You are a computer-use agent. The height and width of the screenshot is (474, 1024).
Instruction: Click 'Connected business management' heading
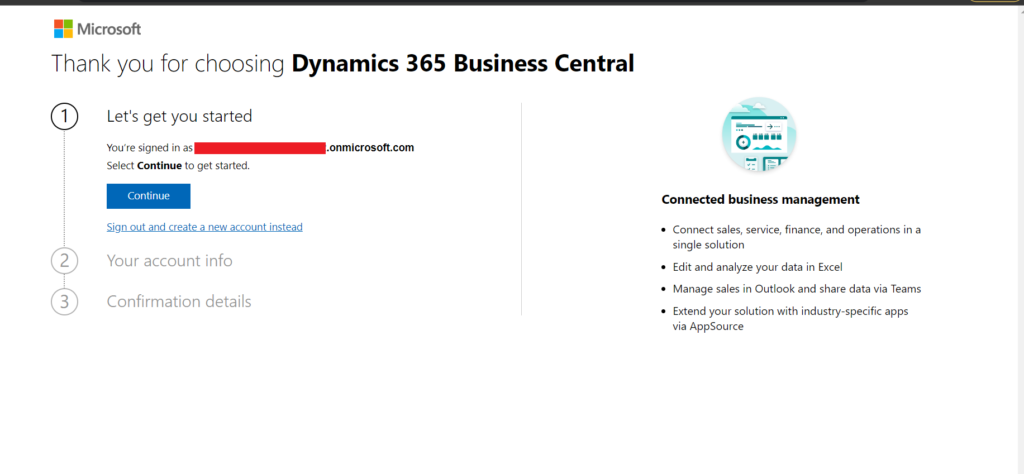760,200
